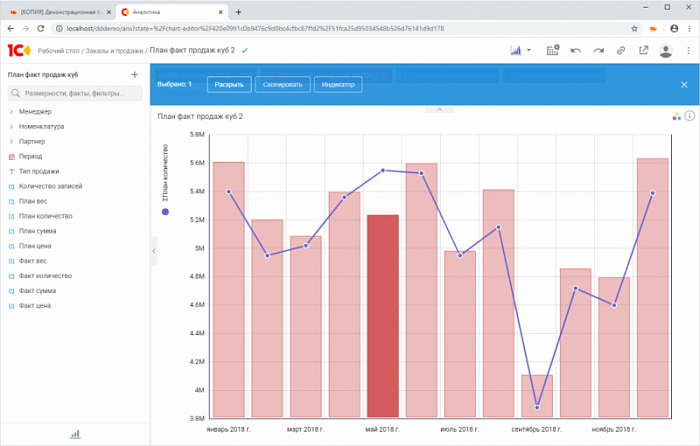Click the table settings icon in toolbar
This screenshot has width=700, height=446.
(551, 50)
